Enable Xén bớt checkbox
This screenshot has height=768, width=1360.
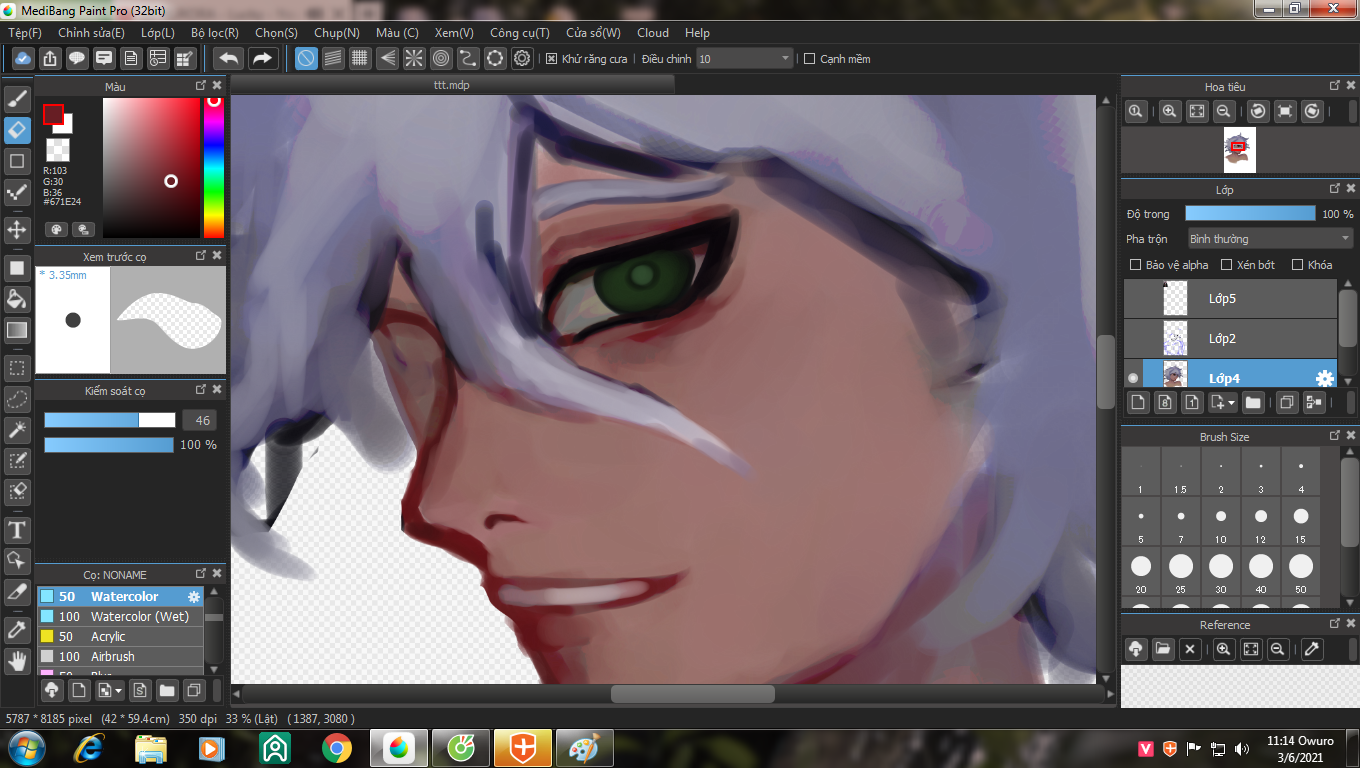tap(1224, 265)
